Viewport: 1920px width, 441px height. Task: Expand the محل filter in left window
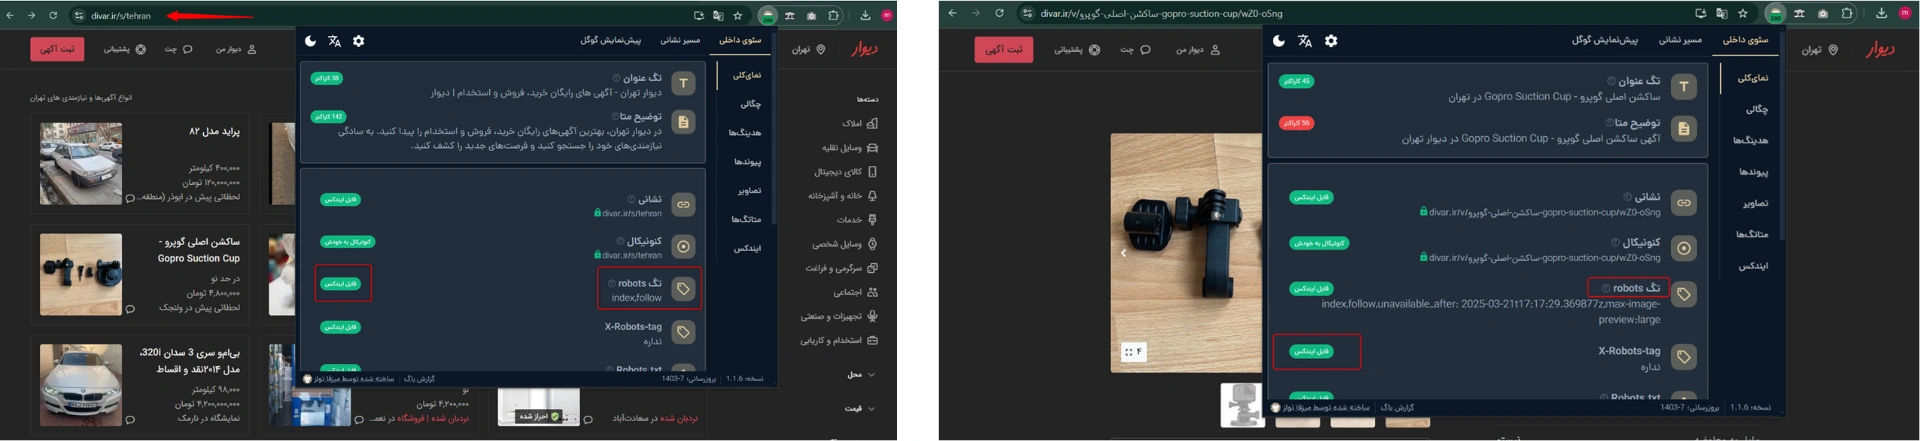coord(860,375)
